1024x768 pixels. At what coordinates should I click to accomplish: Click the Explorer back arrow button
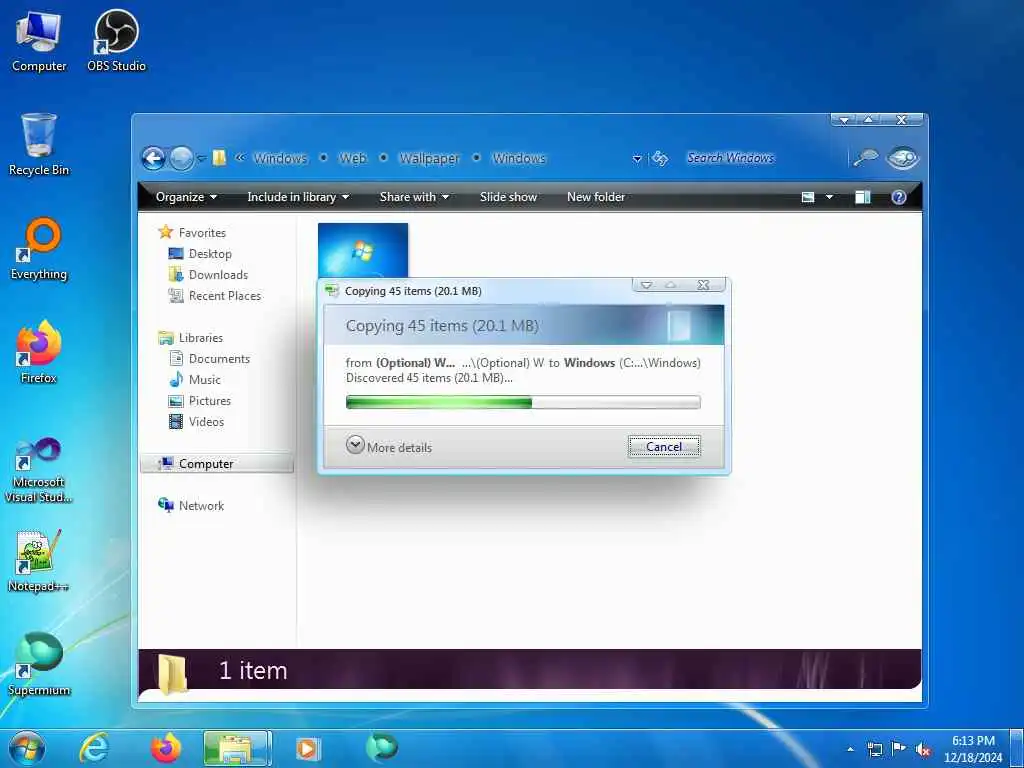[x=153, y=158]
